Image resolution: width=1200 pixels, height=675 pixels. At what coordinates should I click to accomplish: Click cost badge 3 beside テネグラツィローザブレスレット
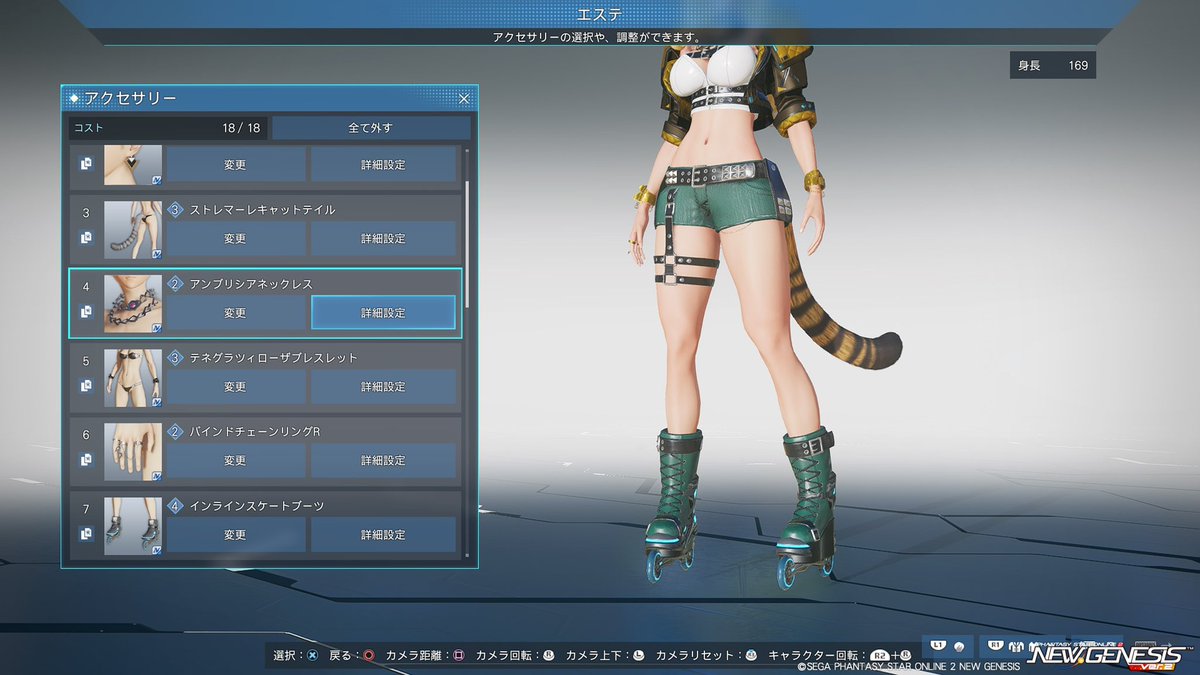coord(175,358)
